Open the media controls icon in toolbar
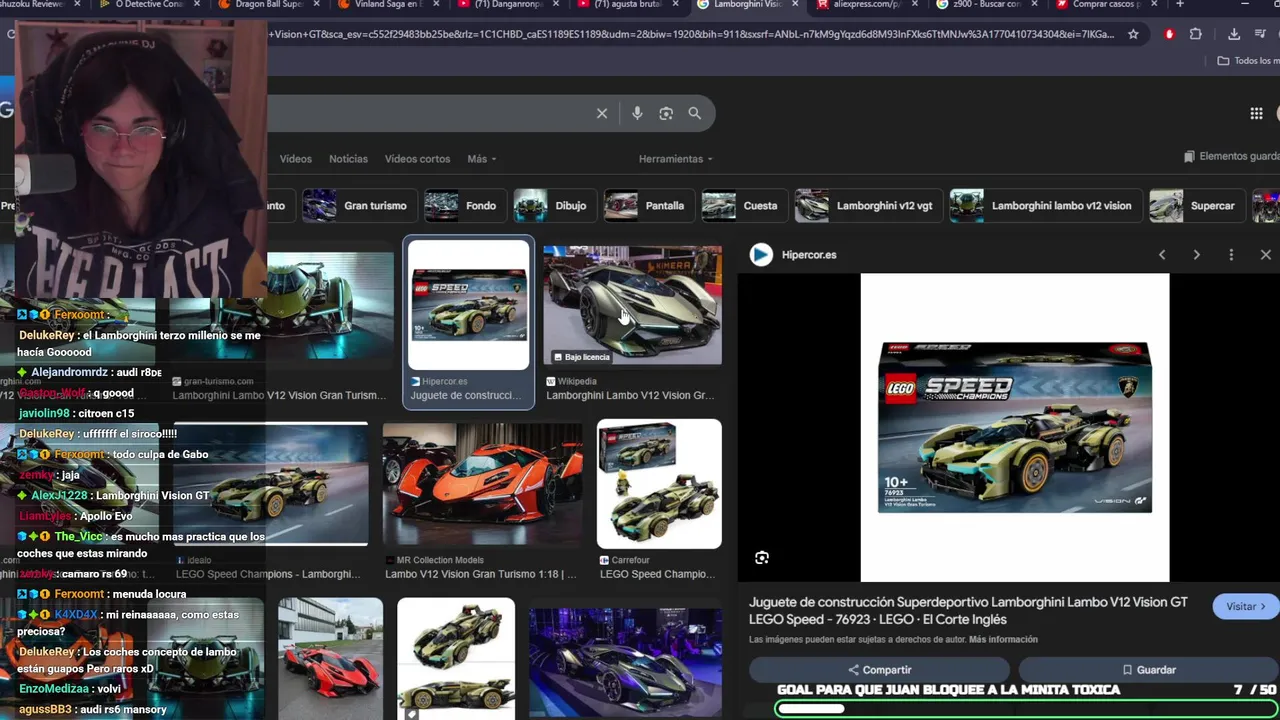Viewport: 1280px width, 720px height. click(1260, 34)
